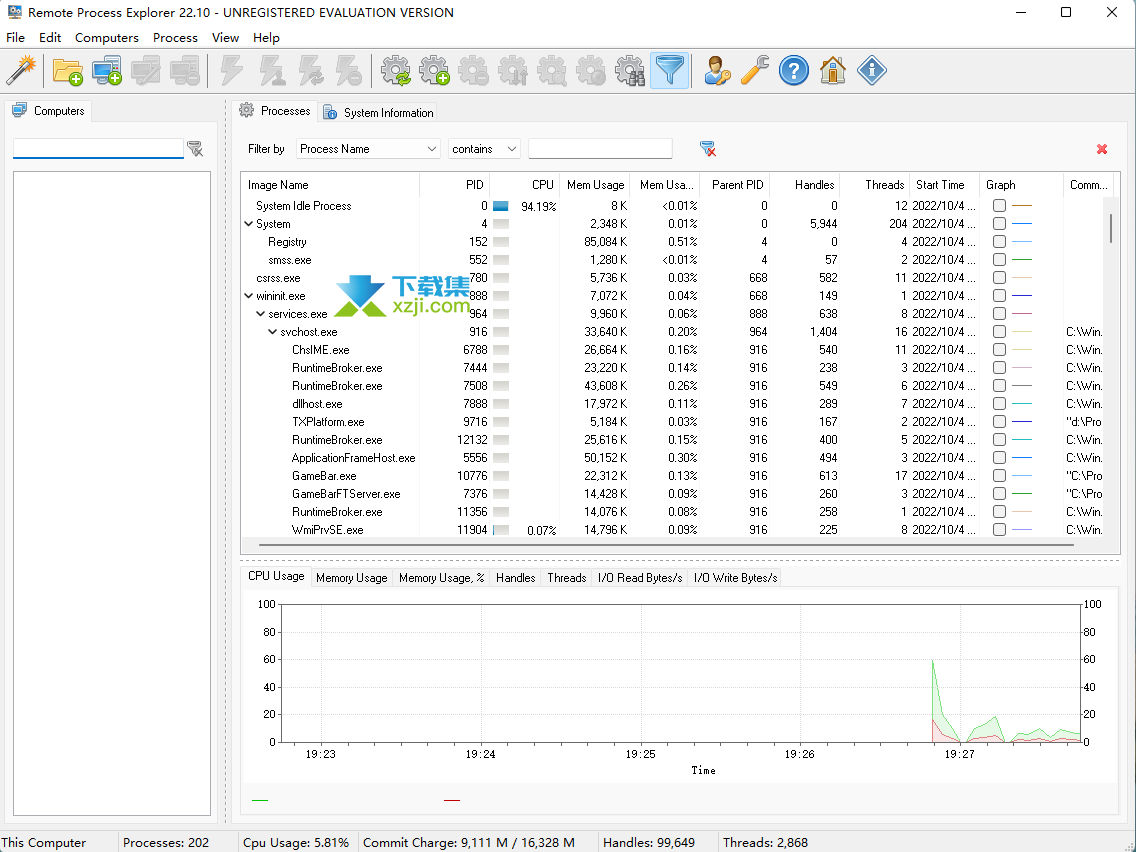Image resolution: width=1136 pixels, height=852 pixels.
Task: Sort by the Mem Usage column header
Action: pos(595,185)
